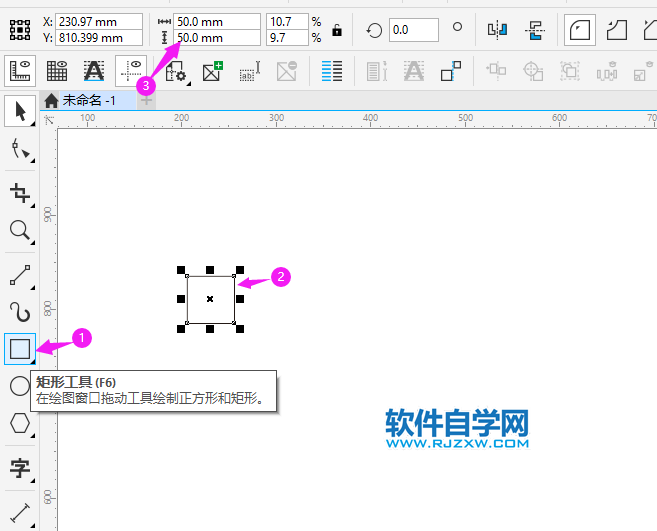Choose the scalloped corner style

coord(617,30)
